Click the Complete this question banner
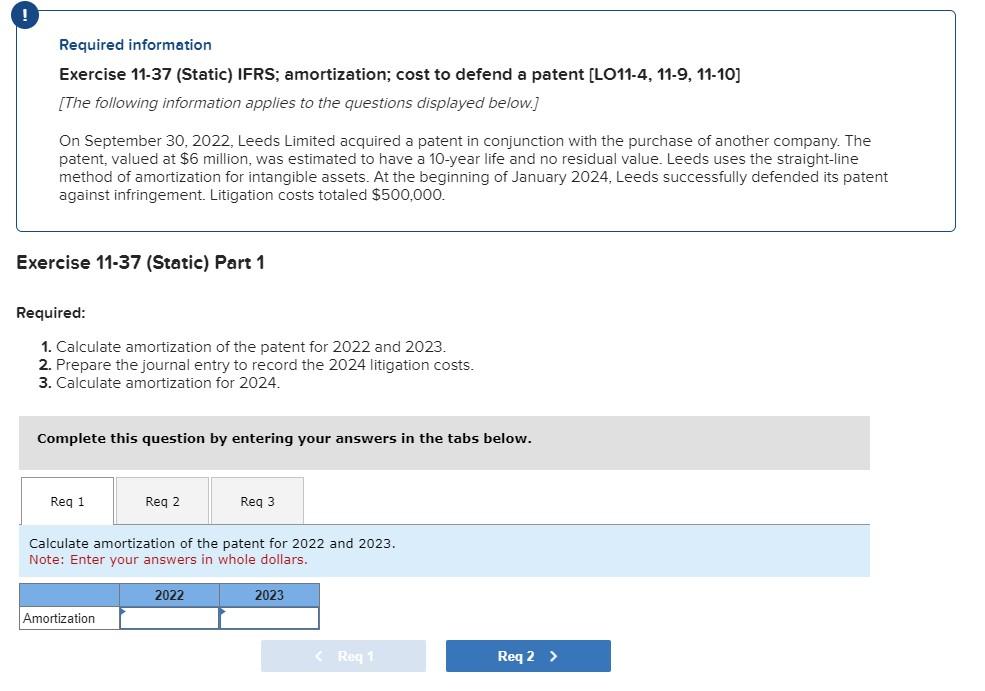The height and width of the screenshot is (691, 985). coord(283,438)
